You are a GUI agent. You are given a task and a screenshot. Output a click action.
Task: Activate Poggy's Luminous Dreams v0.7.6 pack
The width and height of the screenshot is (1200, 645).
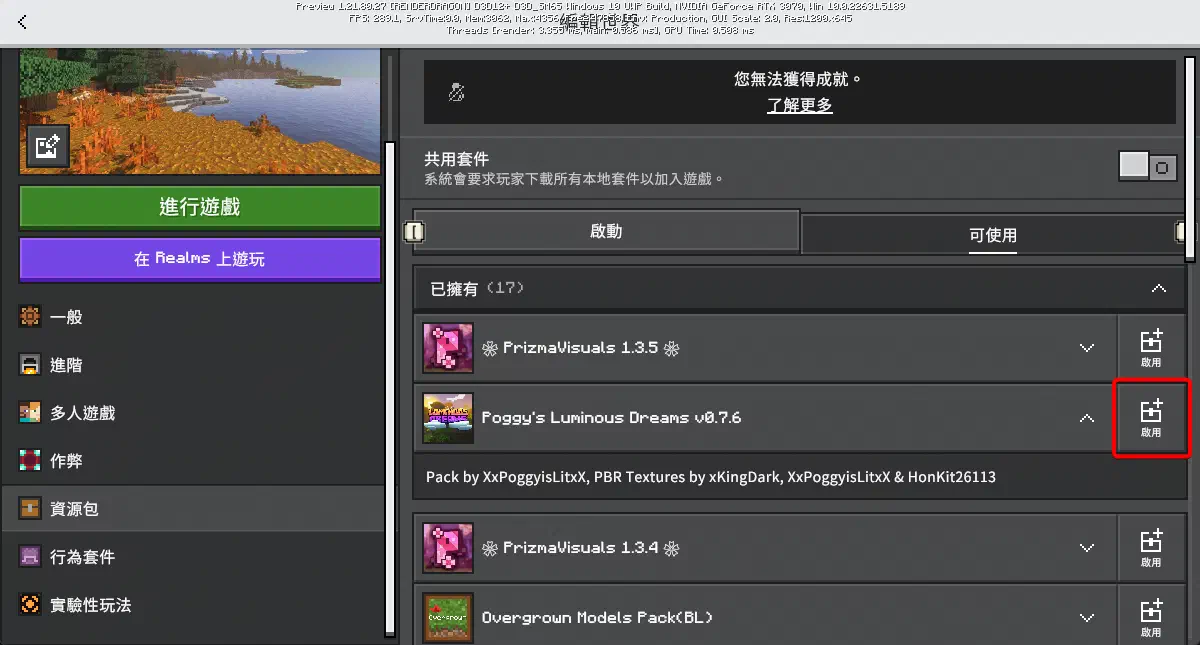[1152, 418]
